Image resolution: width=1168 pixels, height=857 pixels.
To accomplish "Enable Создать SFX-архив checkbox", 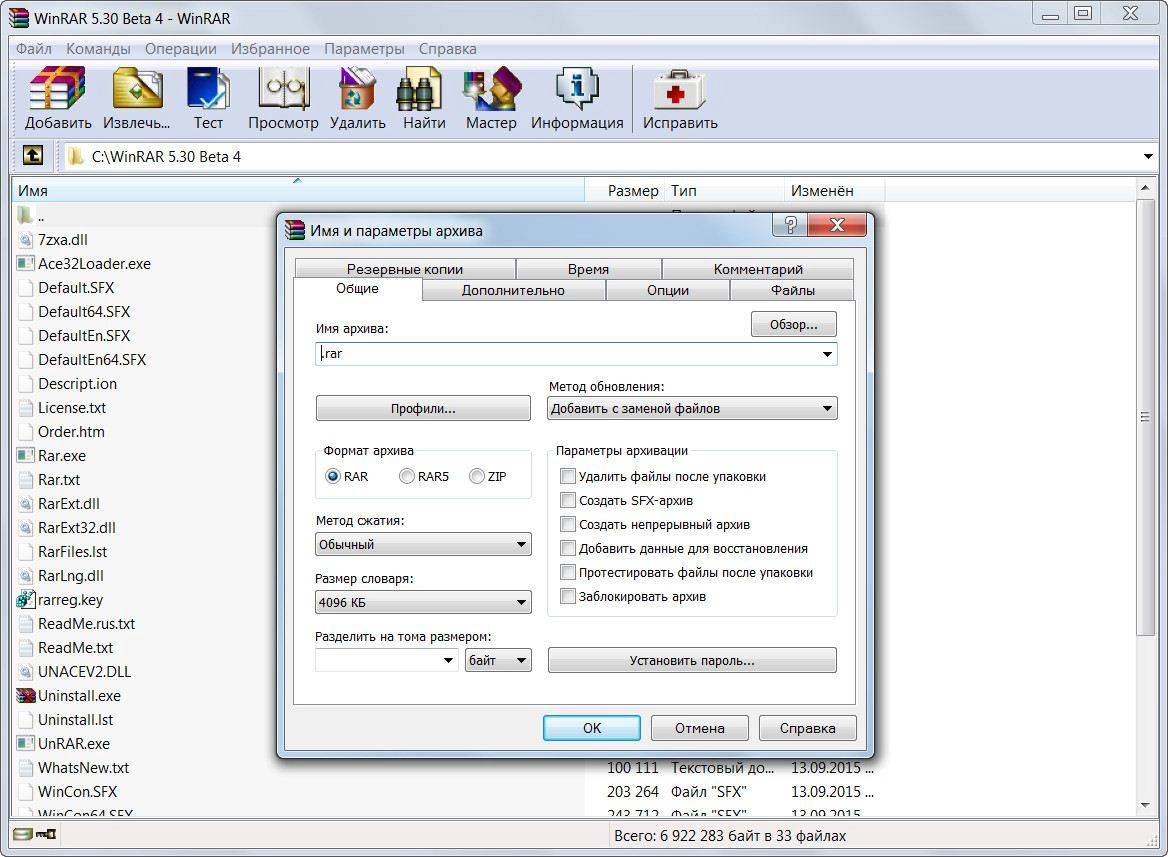I will coord(568,500).
